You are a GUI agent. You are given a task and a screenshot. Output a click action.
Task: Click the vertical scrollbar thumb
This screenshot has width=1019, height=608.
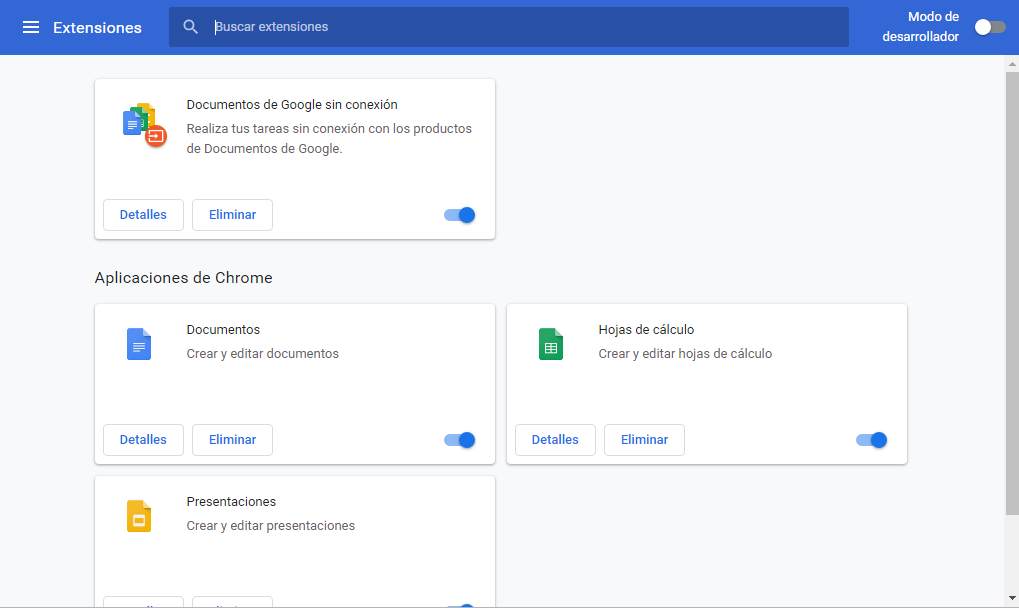click(1012, 292)
